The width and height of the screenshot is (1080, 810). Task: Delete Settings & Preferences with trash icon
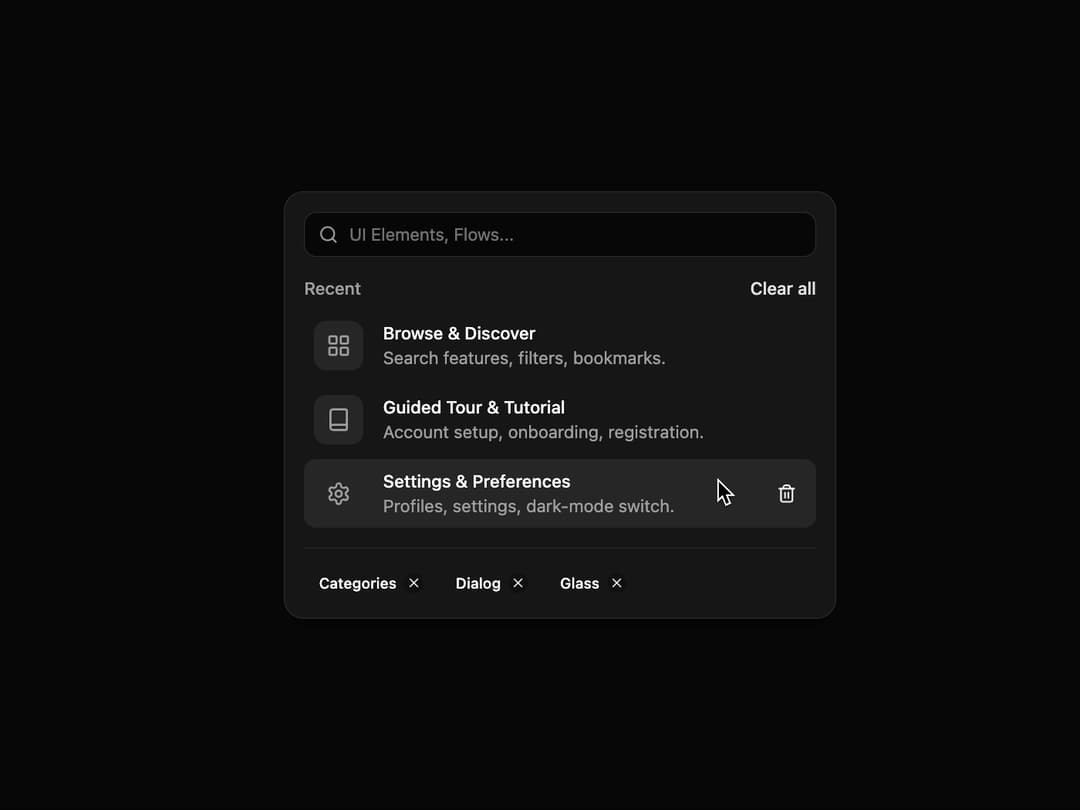787,494
